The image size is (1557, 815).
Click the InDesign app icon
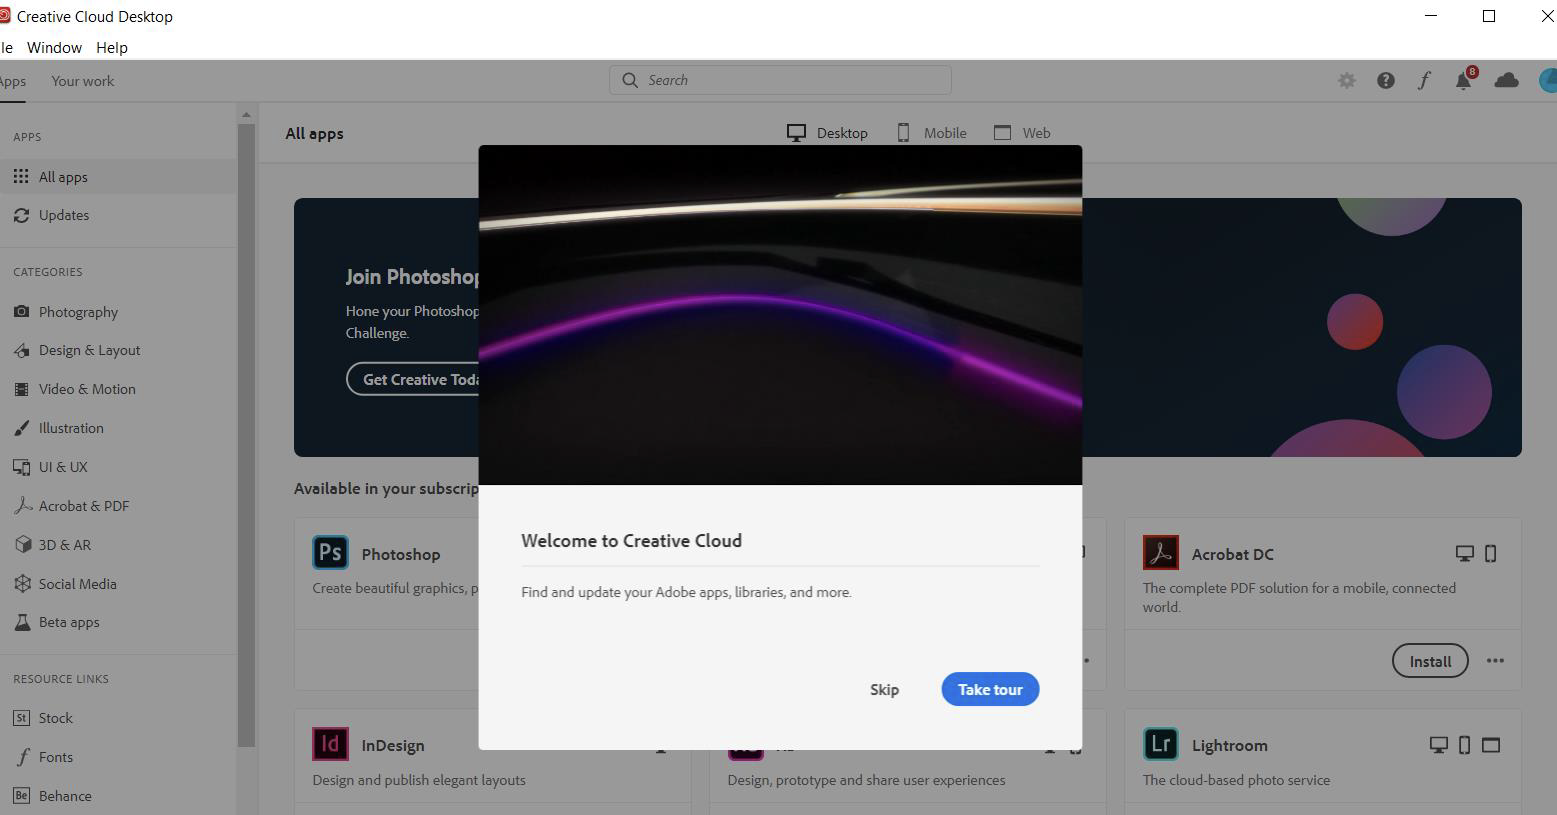330,744
